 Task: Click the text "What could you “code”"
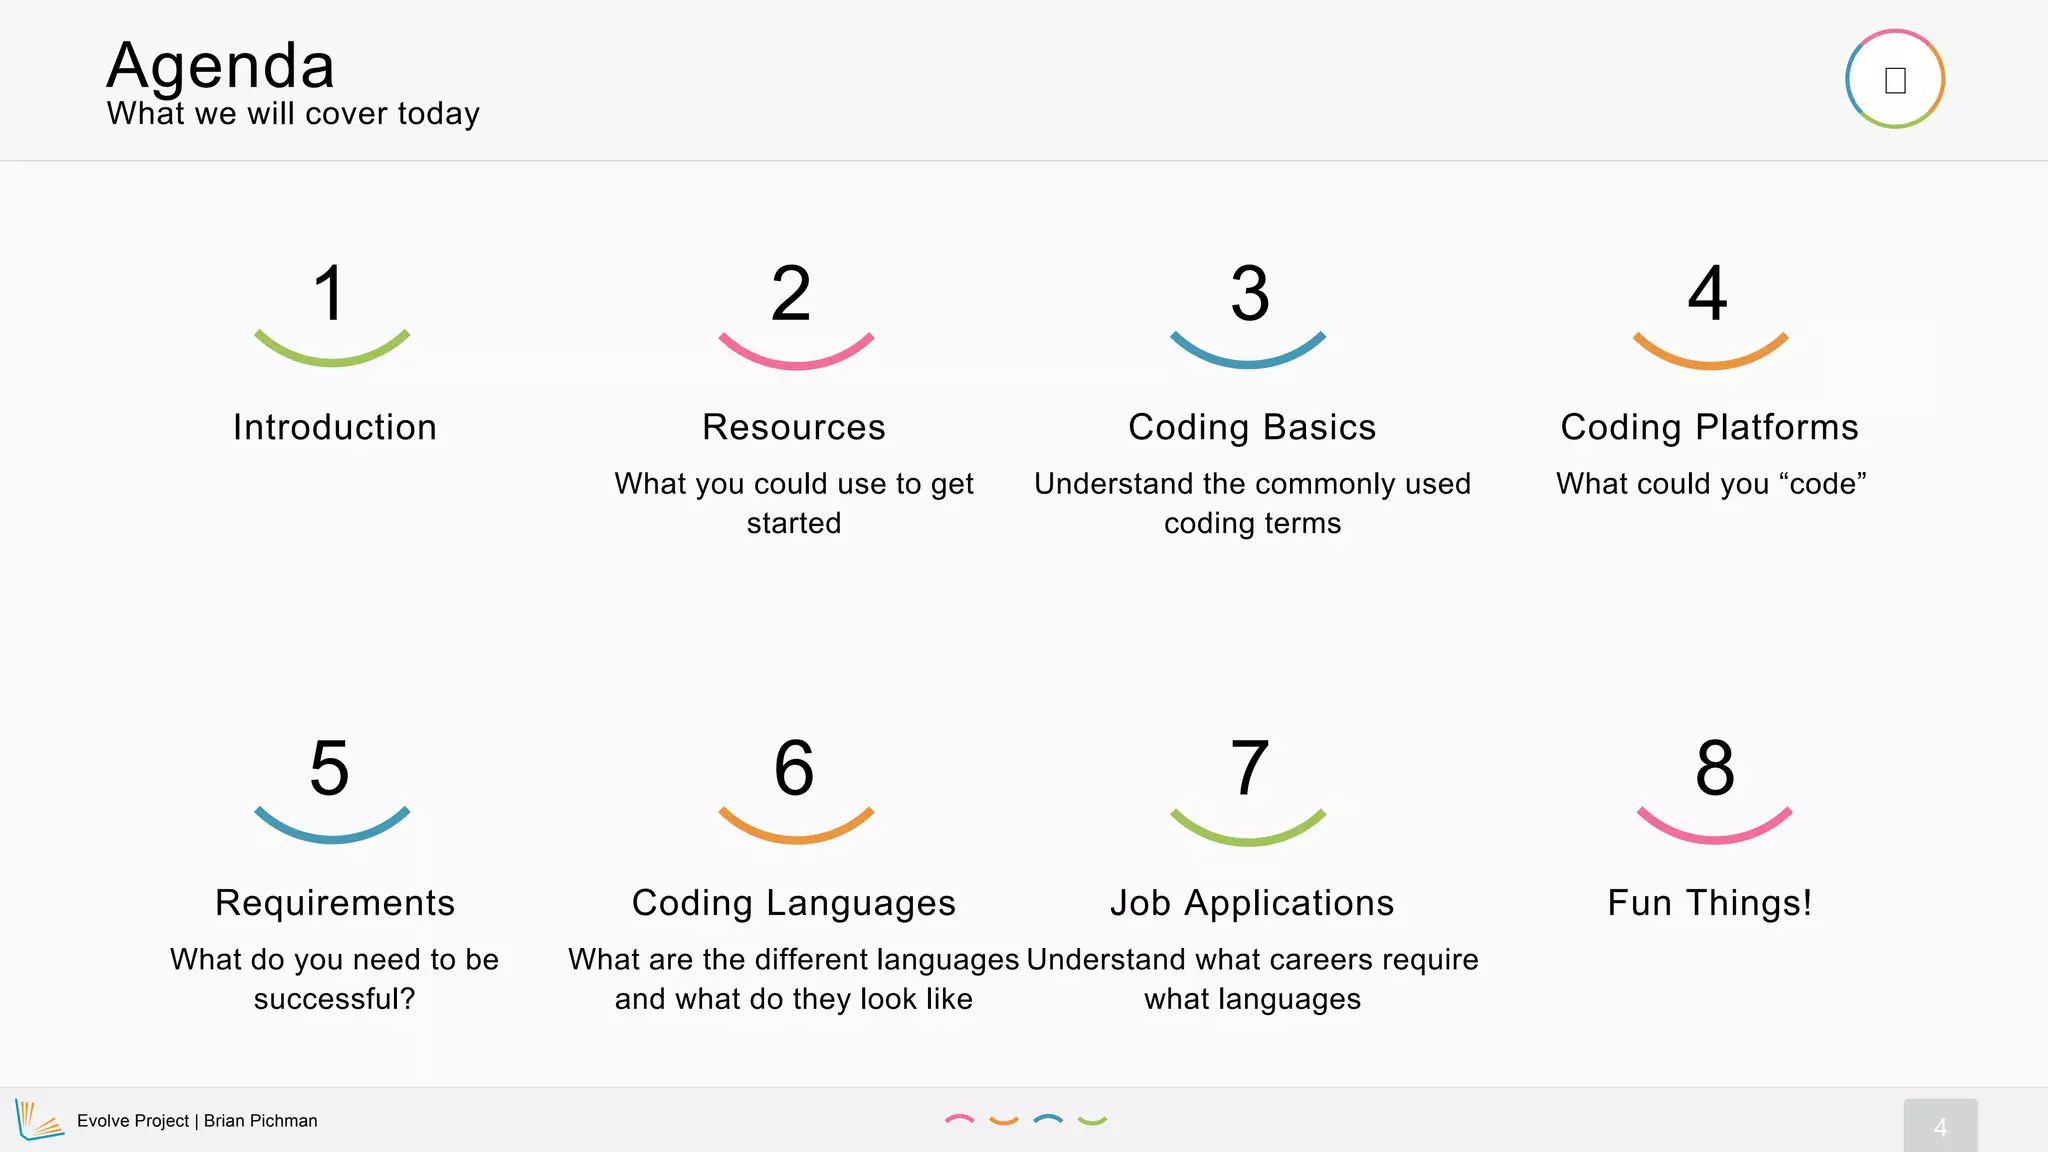[x=1711, y=484]
